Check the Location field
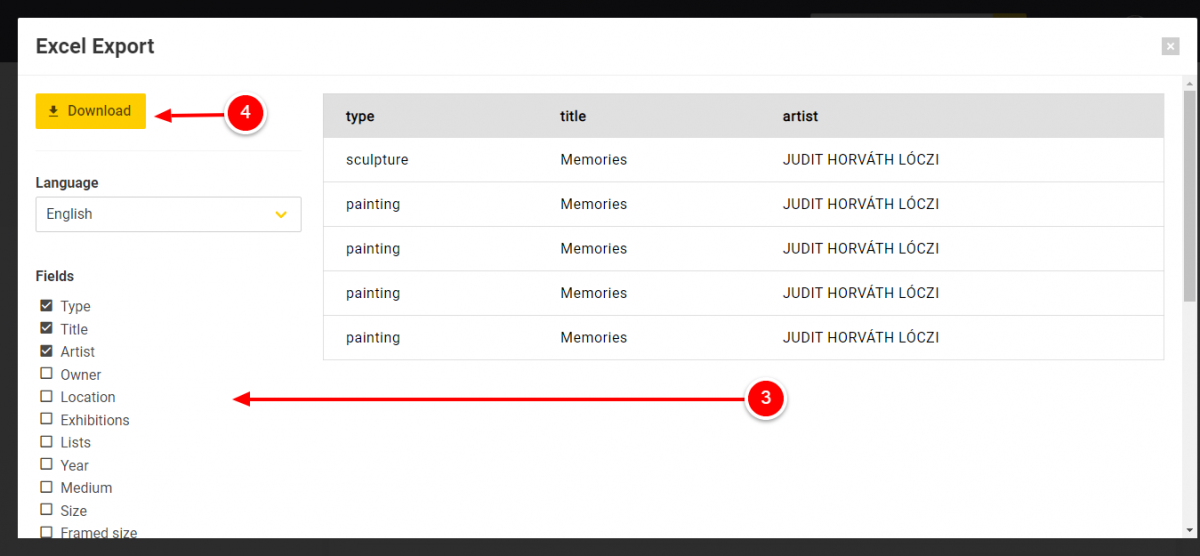 (46, 397)
